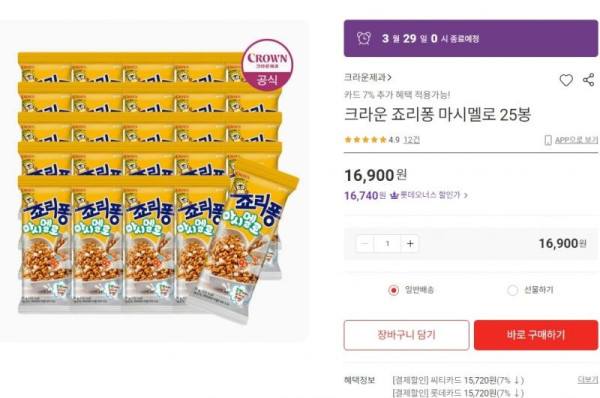Decrease quantity with the minus button
The width and height of the screenshot is (600, 398).
pyautogui.click(x=365, y=243)
